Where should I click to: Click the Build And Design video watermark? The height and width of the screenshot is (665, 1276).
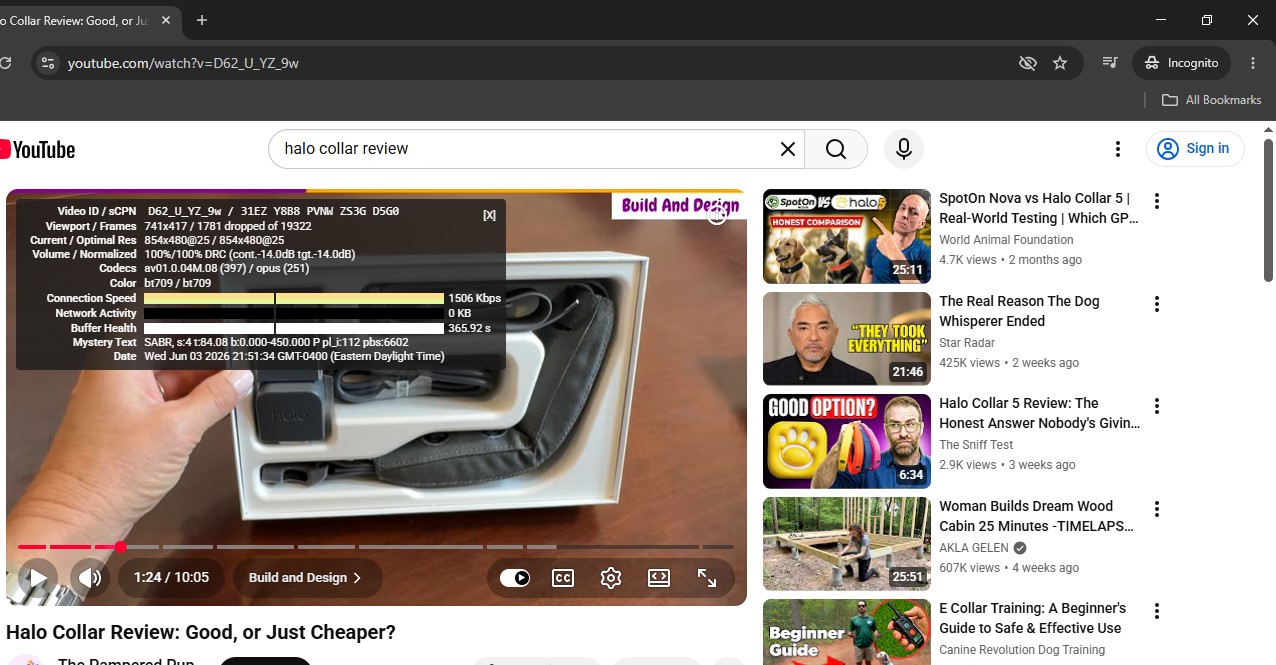point(680,205)
